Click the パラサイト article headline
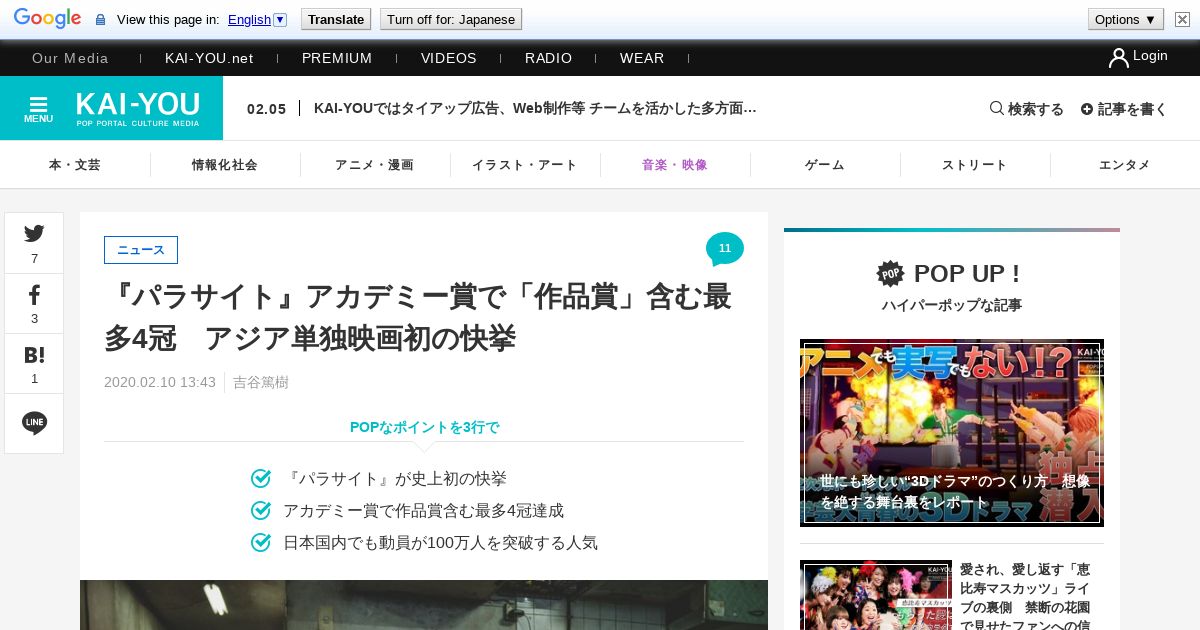This screenshot has height=630, width=1200. tap(418, 317)
